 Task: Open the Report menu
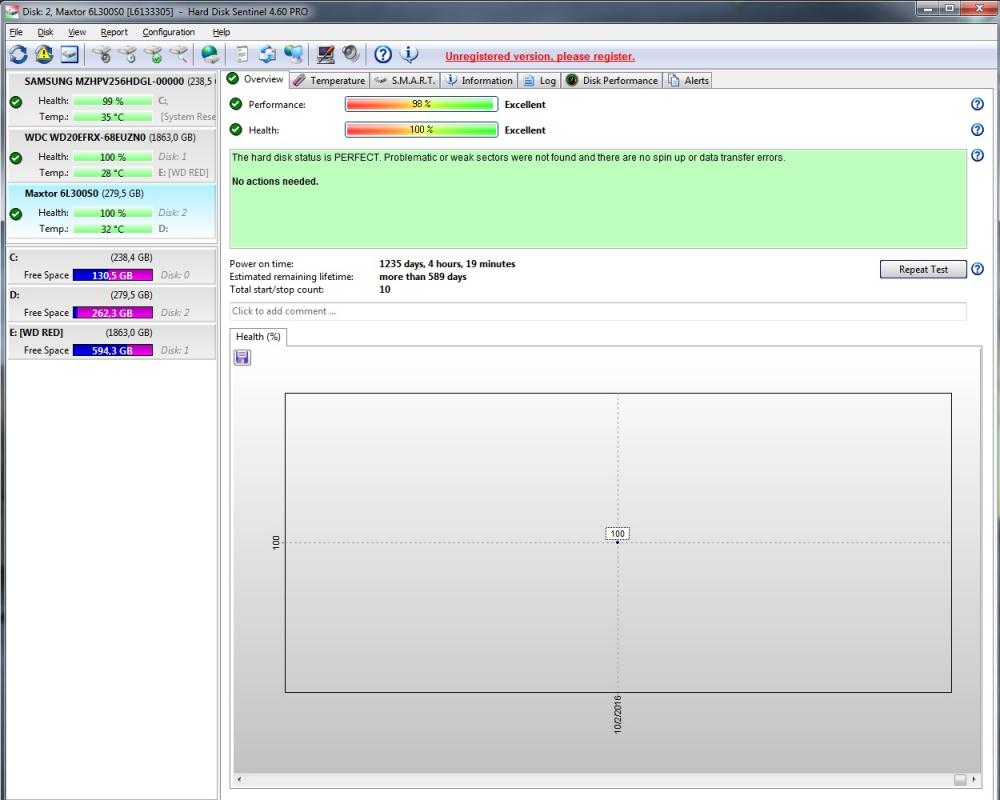click(x=114, y=32)
